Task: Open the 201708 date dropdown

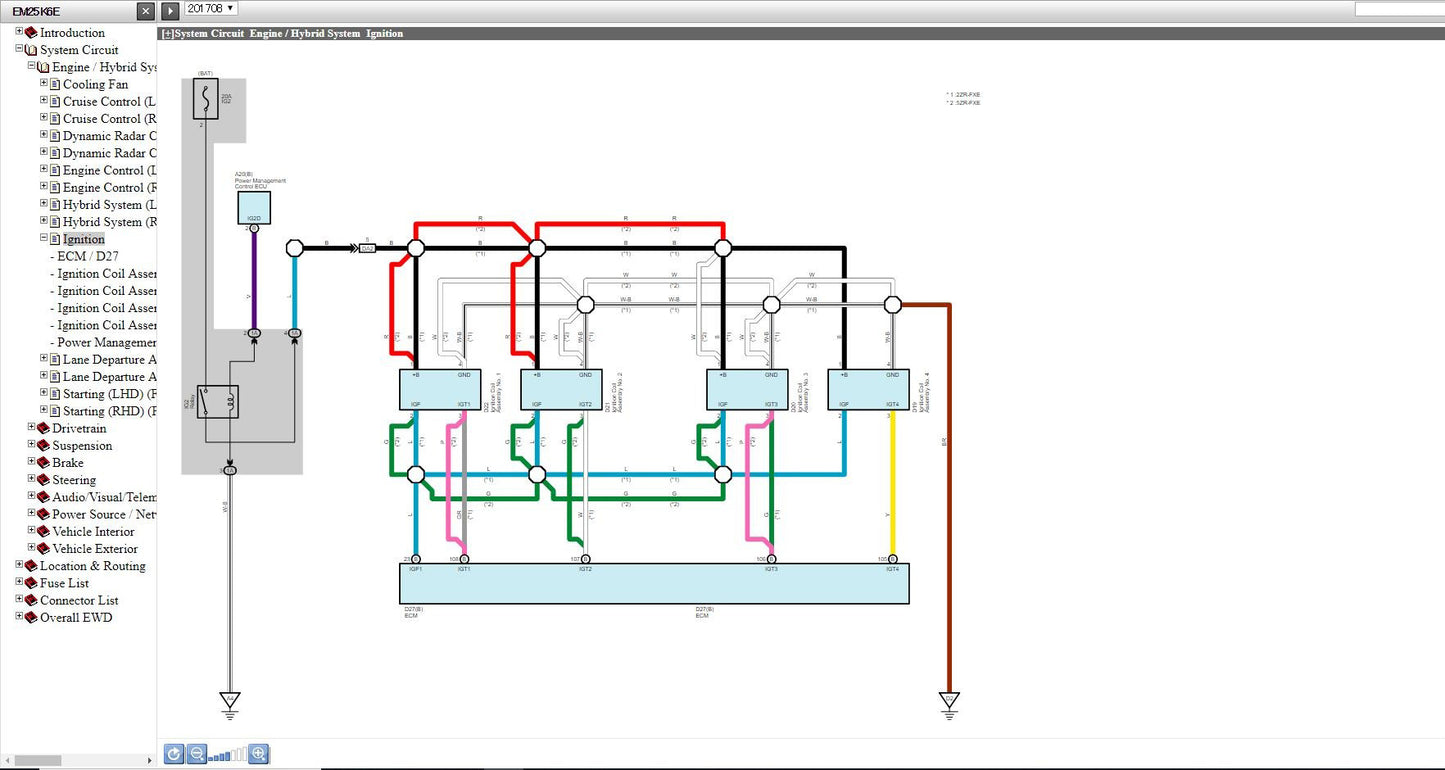Action: pyautogui.click(x=210, y=8)
